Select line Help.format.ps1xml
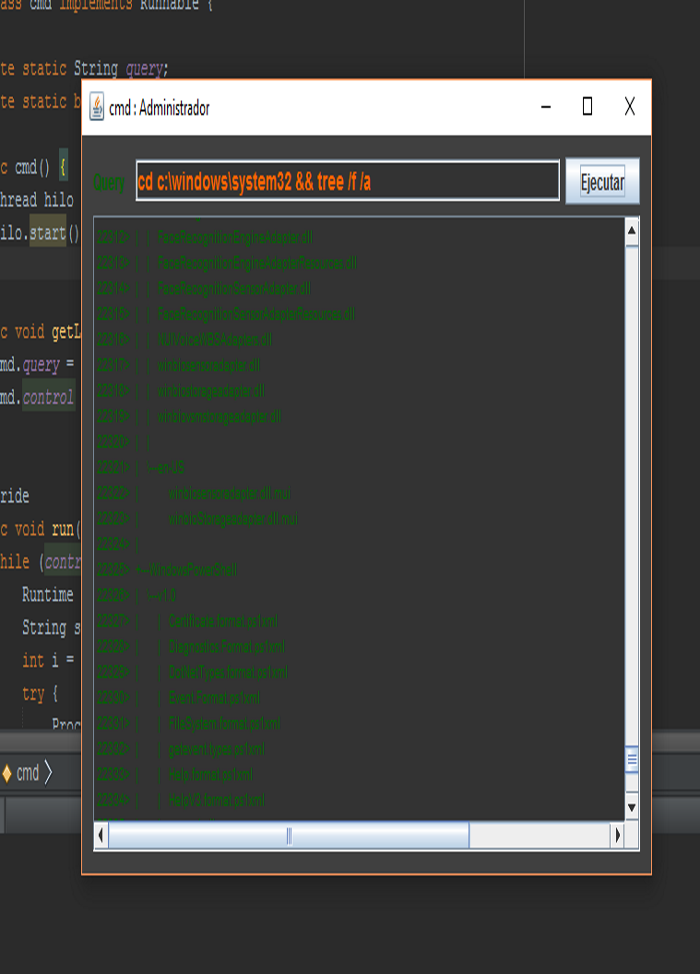Image resolution: width=700 pixels, height=974 pixels. point(211,775)
